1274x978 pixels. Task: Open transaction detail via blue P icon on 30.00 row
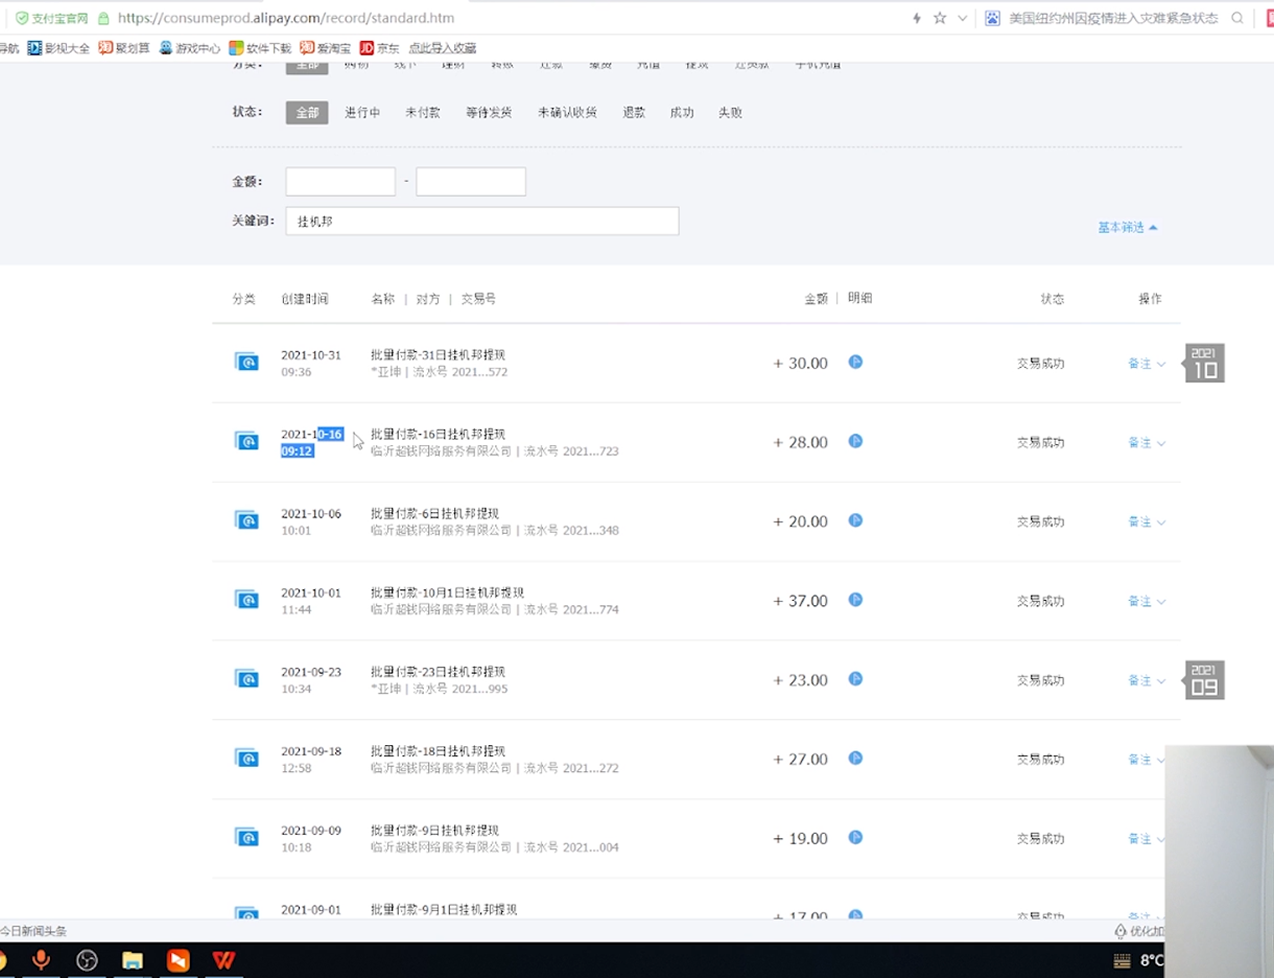tap(855, 363)
